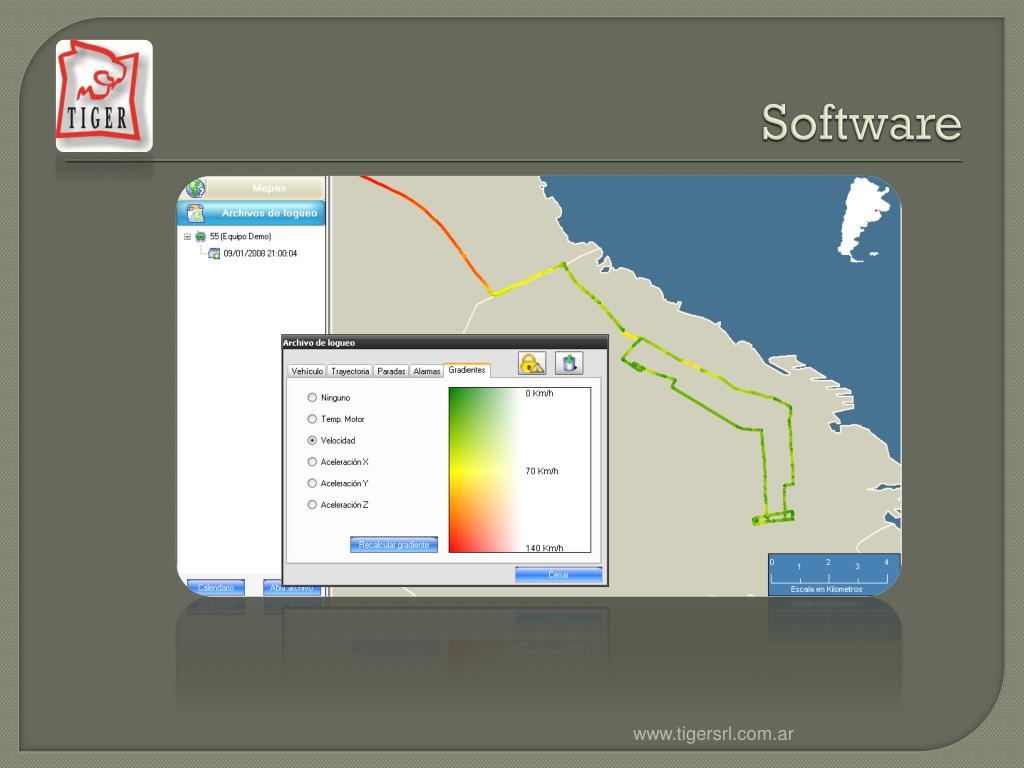The image size is (1024, 768).
Task: Select the Temp. Motor gradient option
Action: pyautogui.click(x=312, y=419)
